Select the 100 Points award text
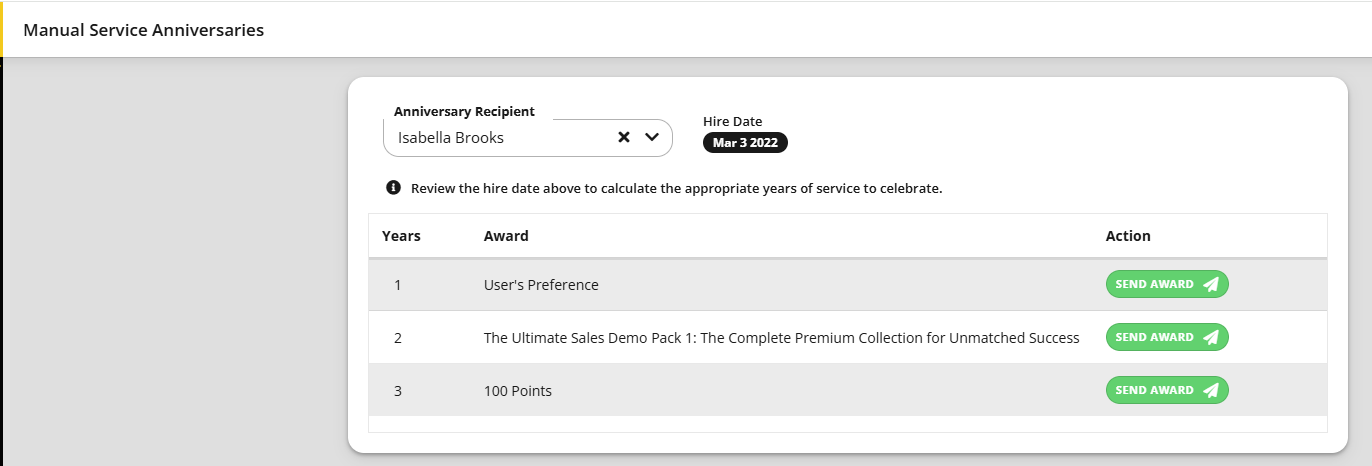The image size is (1372, 466). pos(518,391)
